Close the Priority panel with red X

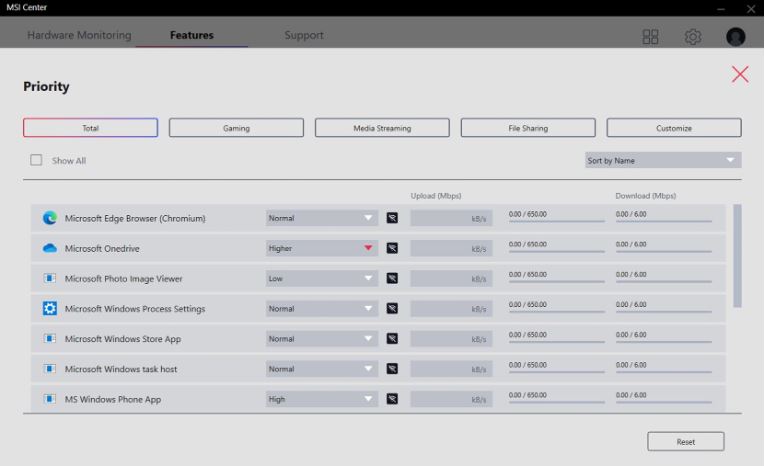tap(740, 74)
